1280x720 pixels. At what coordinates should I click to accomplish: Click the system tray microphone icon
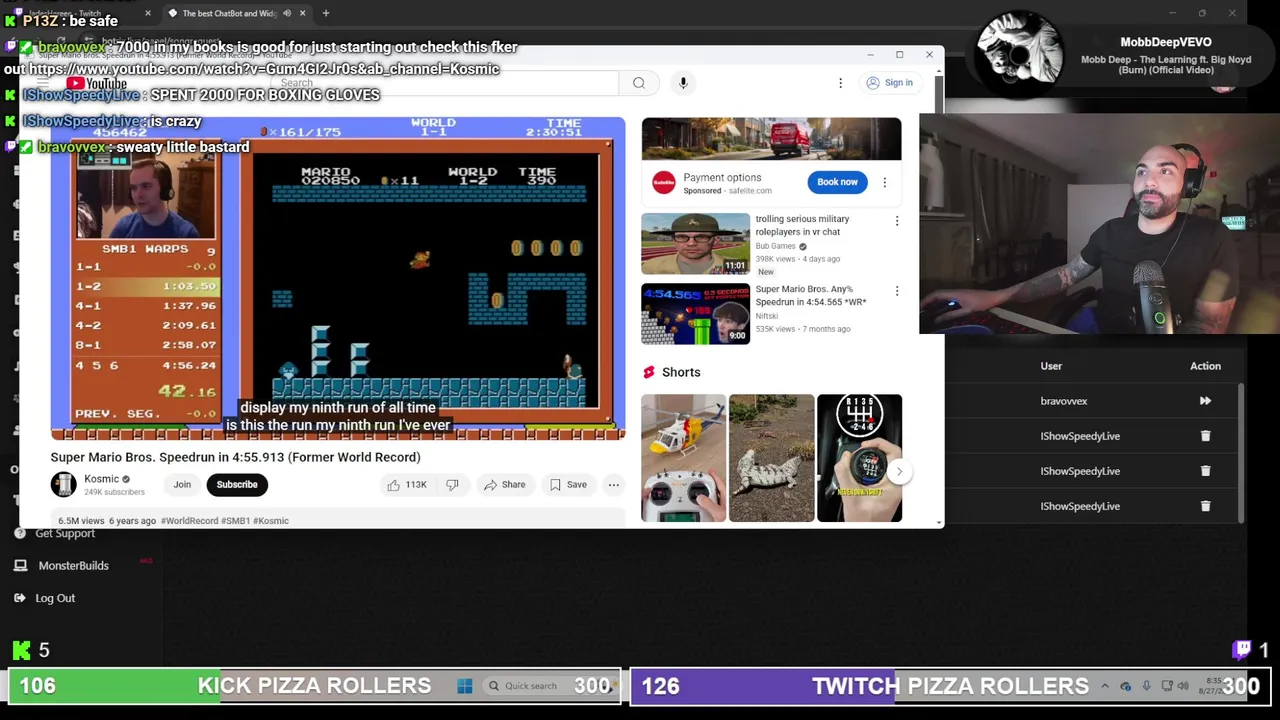1146,686
